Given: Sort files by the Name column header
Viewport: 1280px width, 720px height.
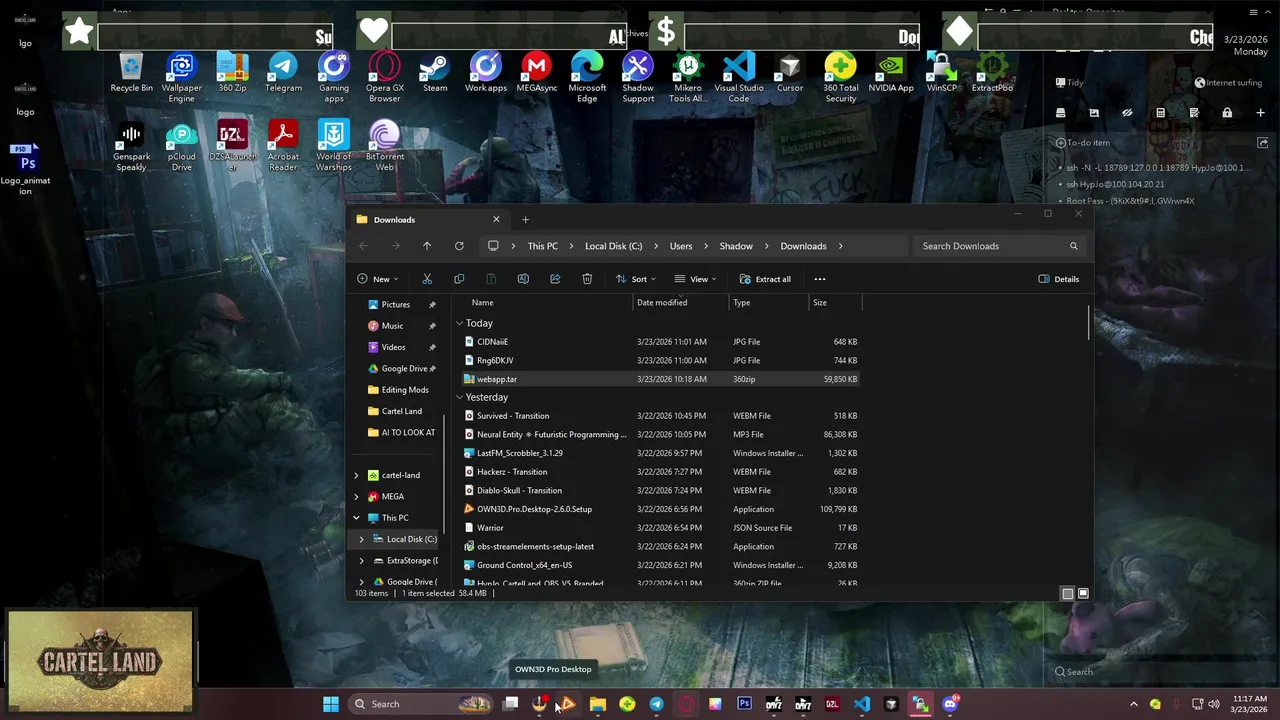Looking at the screenshot, I should point(482,302).
